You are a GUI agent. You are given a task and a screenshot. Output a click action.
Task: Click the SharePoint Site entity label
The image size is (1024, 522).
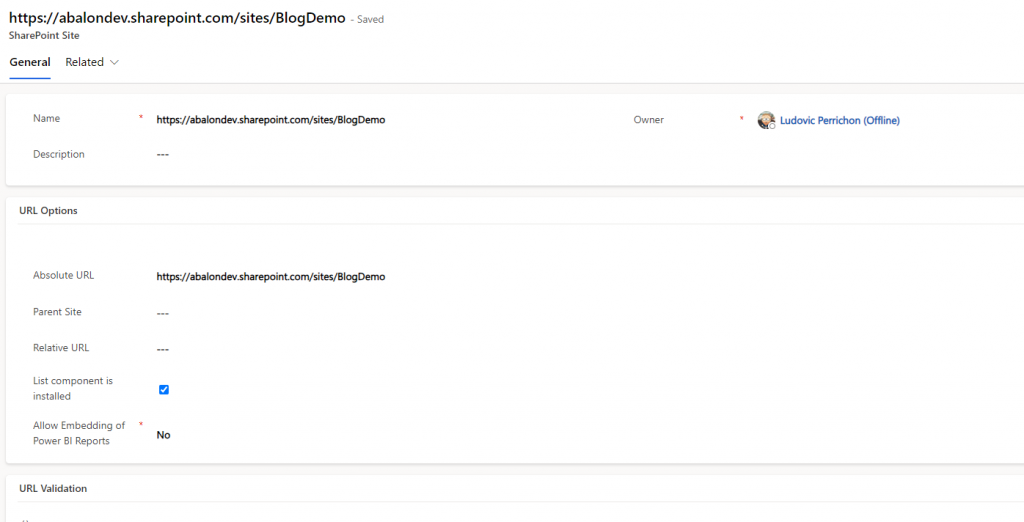(x=44, y=35)
